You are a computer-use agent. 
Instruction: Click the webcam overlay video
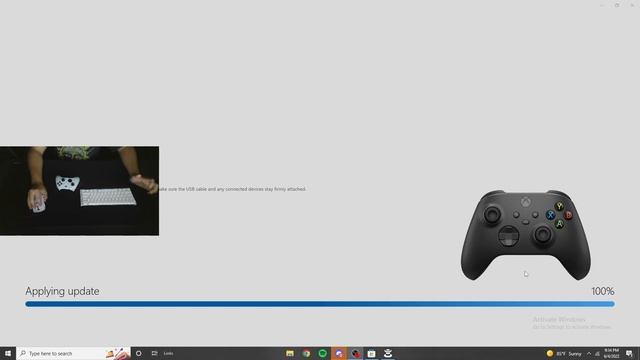(80, 191)
